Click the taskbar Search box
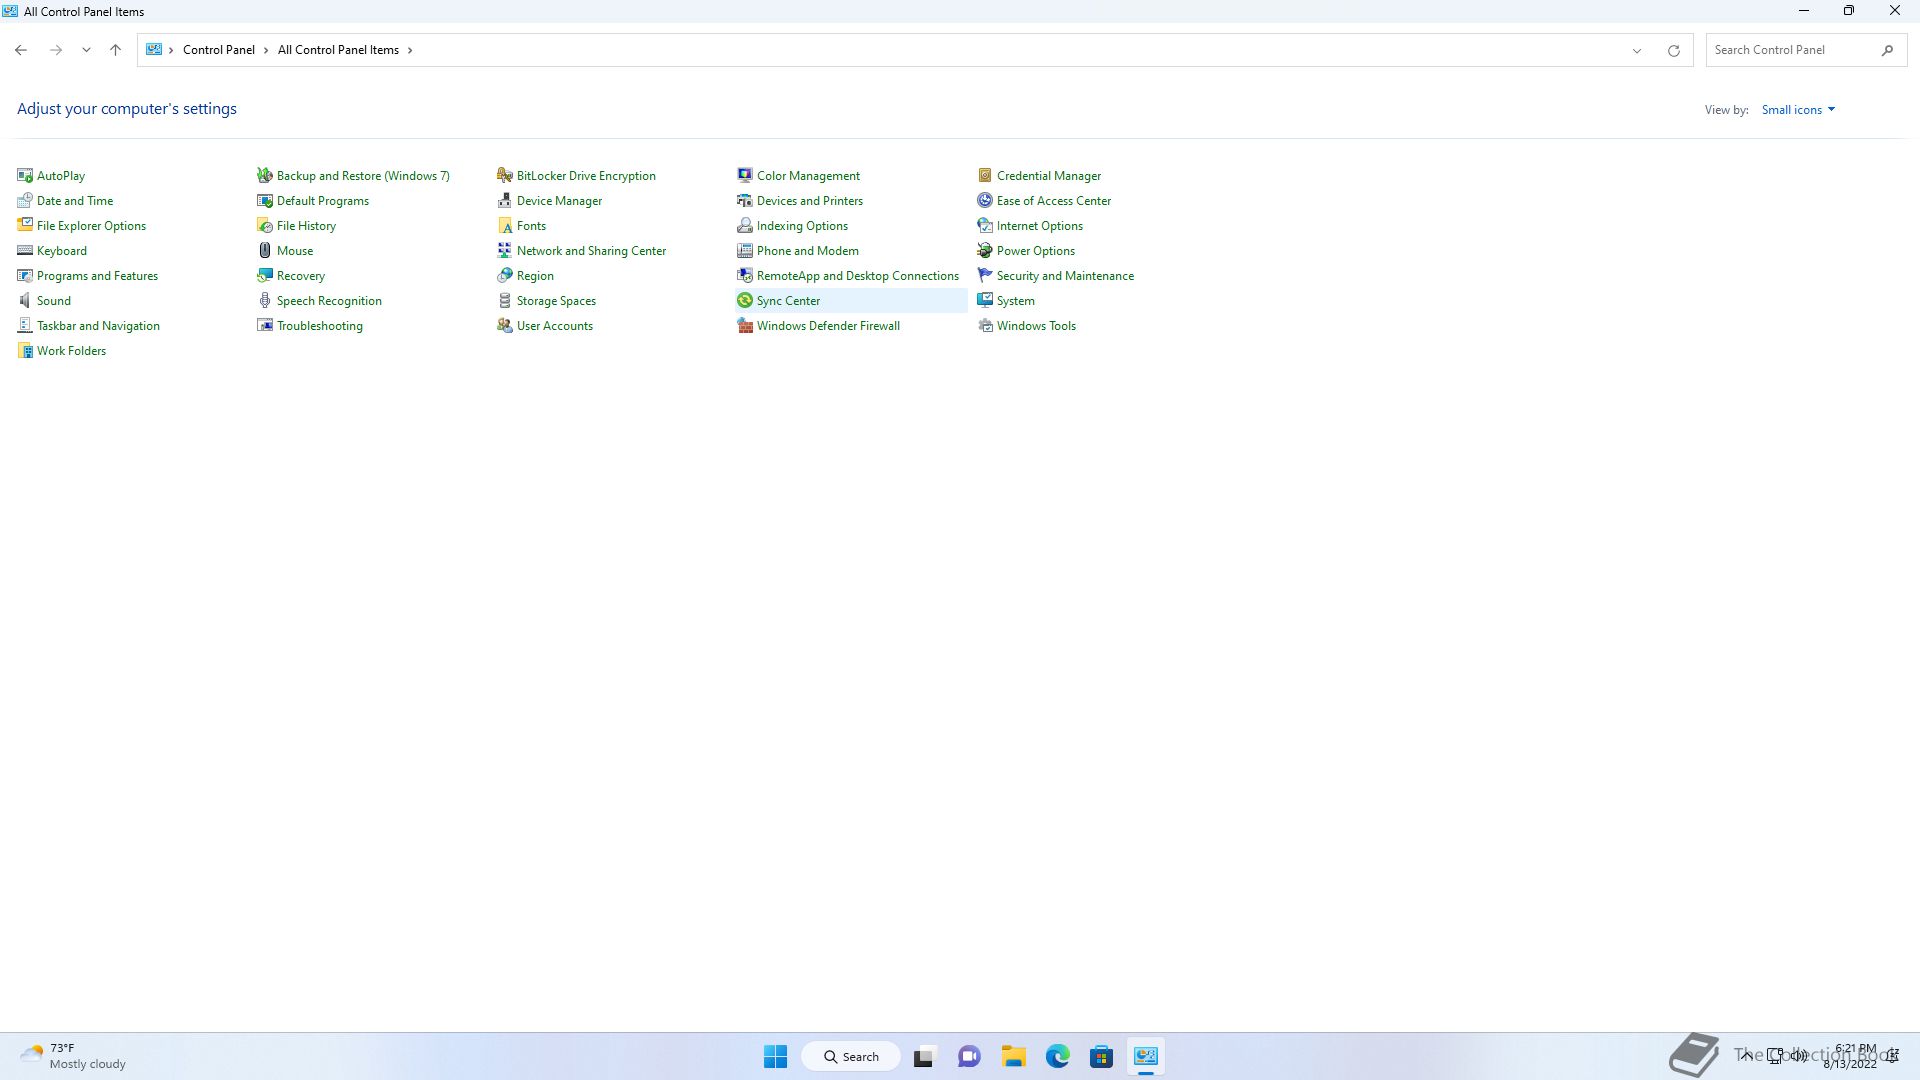The image size is (1920, 1080). point(851,1056)
